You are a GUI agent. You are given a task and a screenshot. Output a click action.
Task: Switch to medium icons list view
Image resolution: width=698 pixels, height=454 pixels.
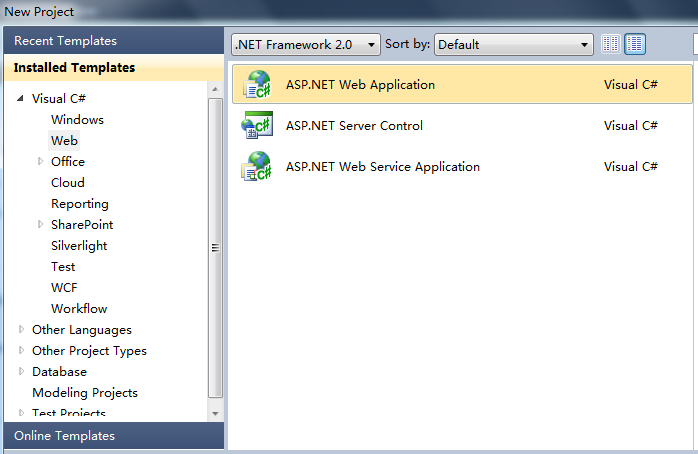pos(635,44)
